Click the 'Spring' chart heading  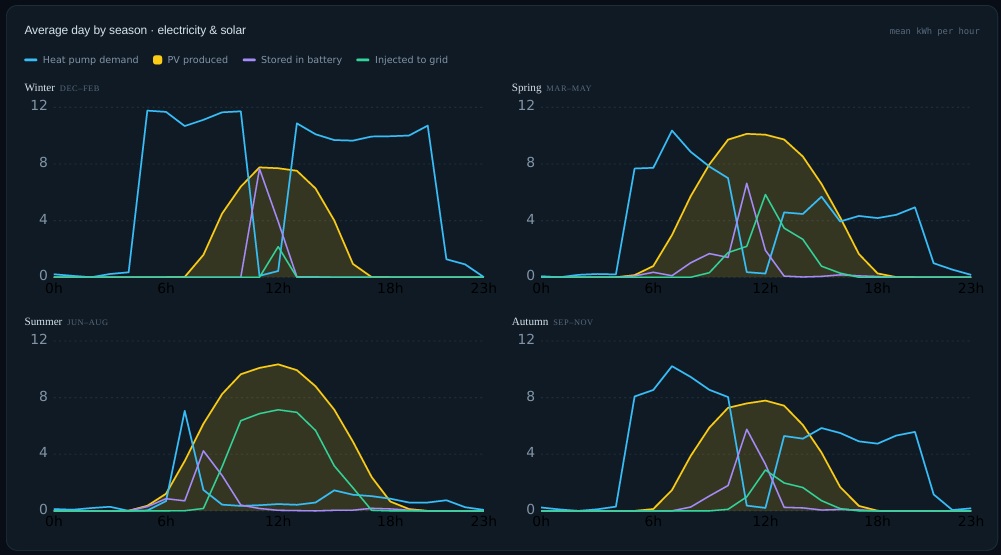pos(526,87)
